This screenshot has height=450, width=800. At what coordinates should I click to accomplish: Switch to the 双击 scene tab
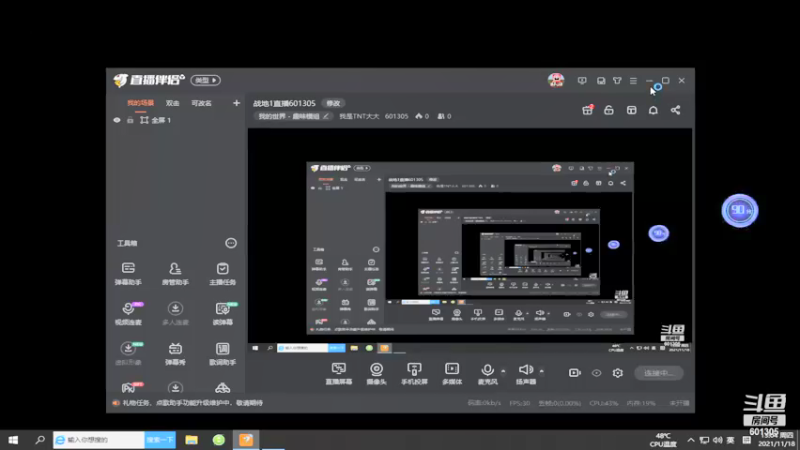pos(172,103)
